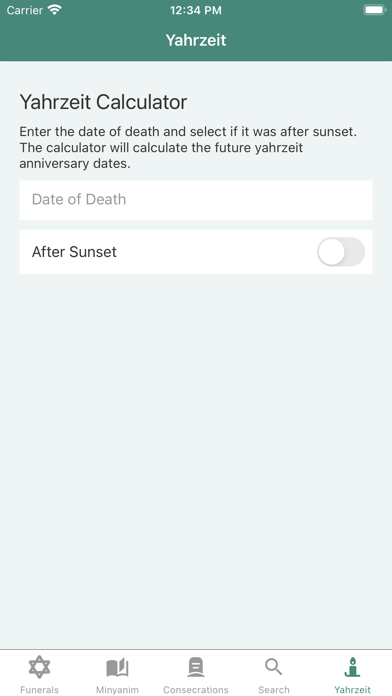Focus the Date of Death field

click(x=196, y=200)
